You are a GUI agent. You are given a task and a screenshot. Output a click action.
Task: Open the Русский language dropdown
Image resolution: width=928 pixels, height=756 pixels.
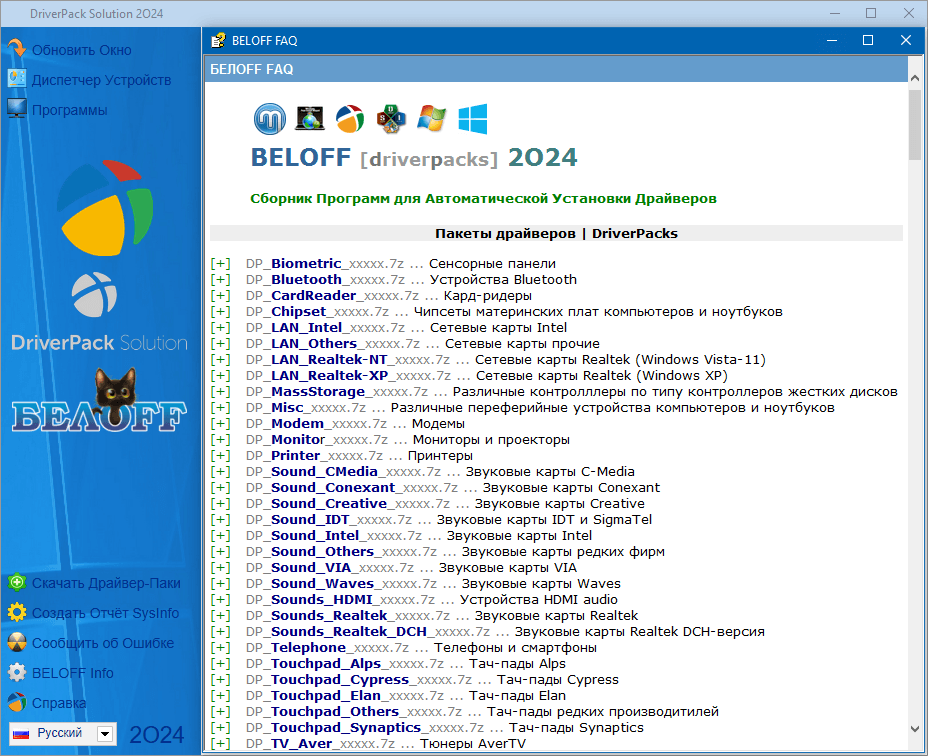(105, 734)
